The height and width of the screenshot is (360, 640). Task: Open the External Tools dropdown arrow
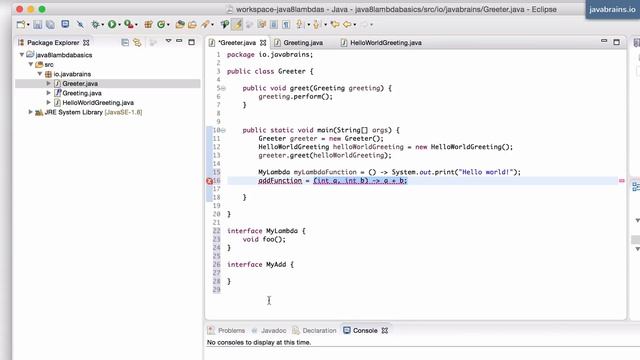tap(136, 25)
